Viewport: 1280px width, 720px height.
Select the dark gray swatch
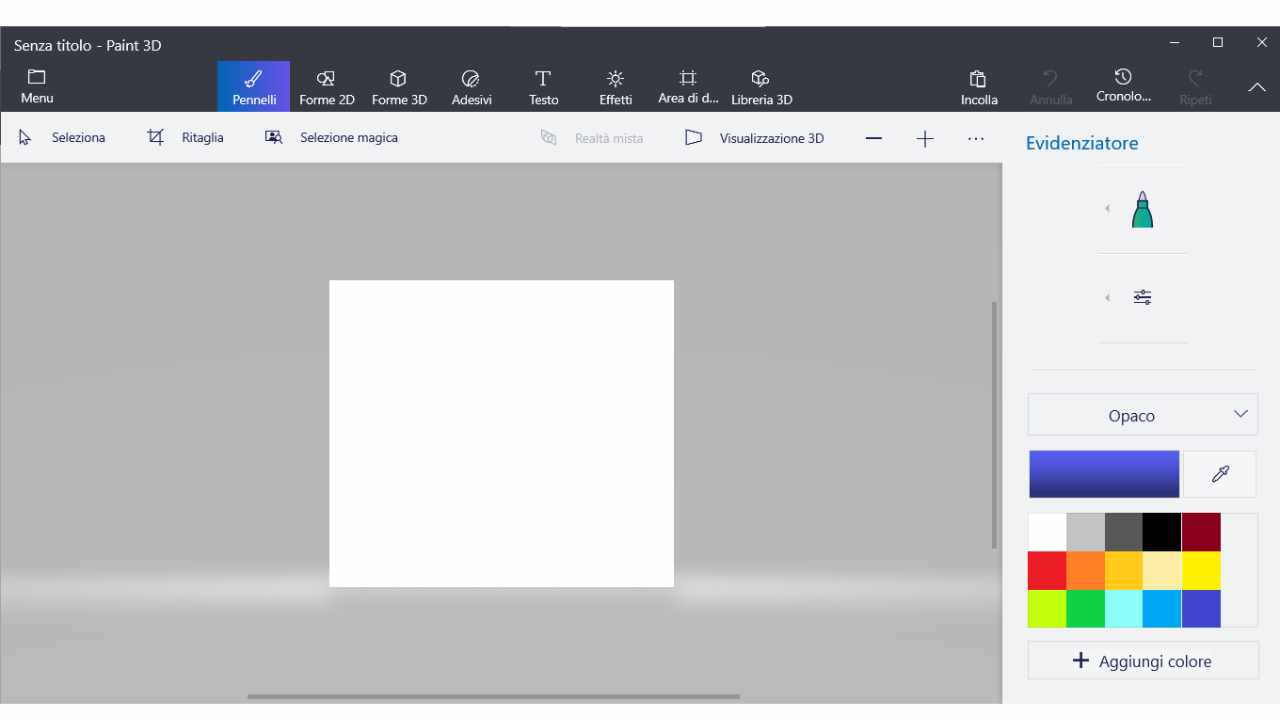pyautogui.click(x=1124, y=532)
